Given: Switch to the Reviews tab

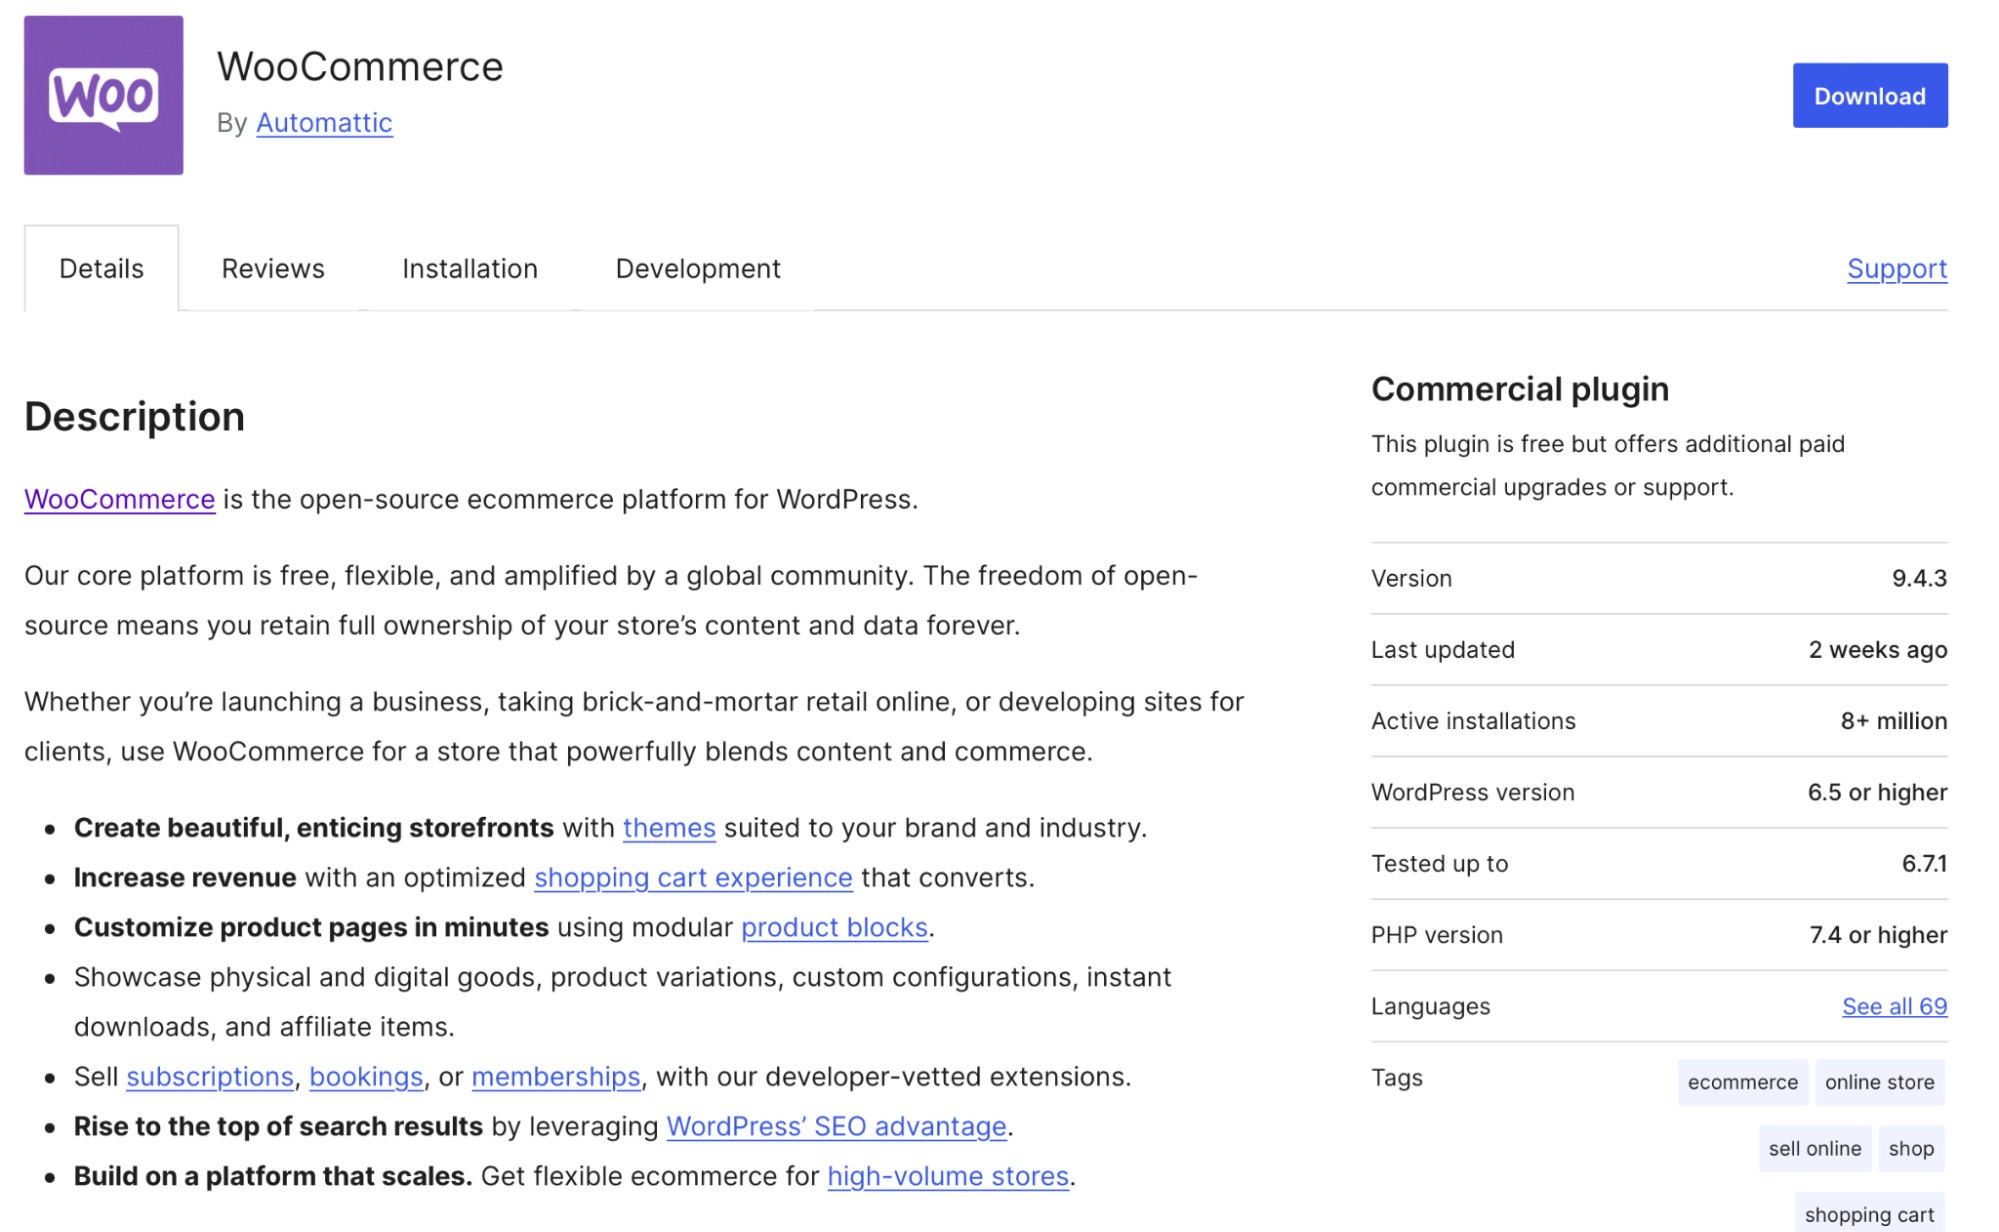Looking at the screenshot, I should 273,268.
